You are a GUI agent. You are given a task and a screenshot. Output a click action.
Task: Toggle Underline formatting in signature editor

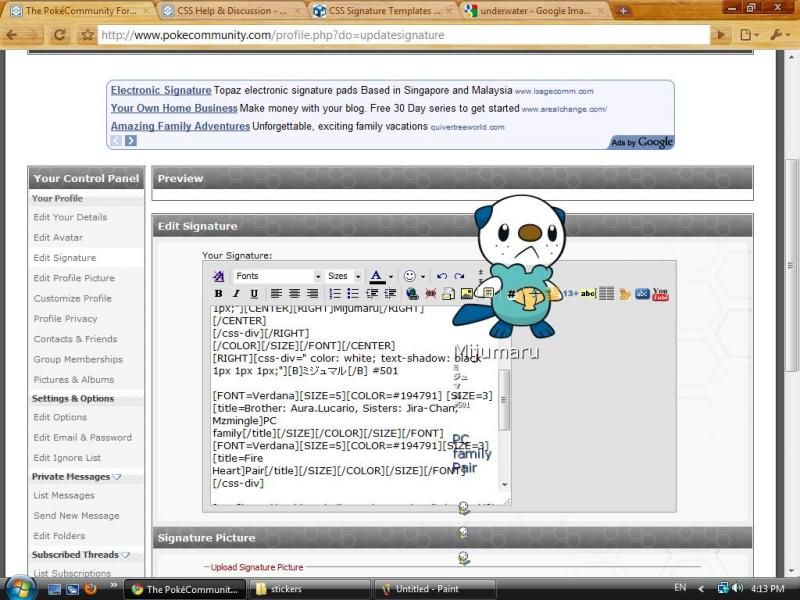pos(254,294)
